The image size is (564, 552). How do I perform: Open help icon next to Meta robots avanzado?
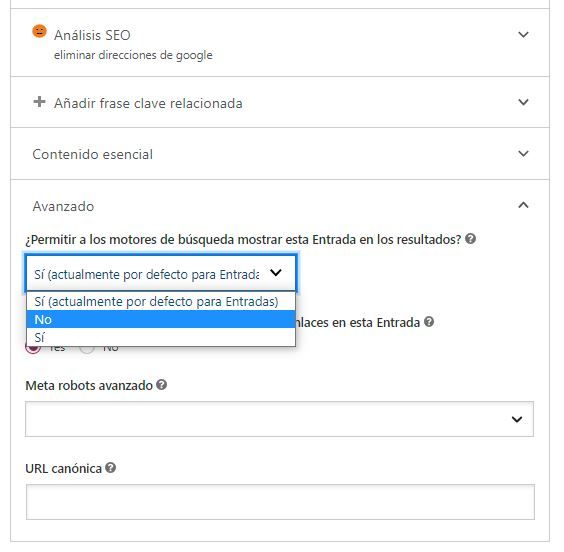click(x=162, y=385)
